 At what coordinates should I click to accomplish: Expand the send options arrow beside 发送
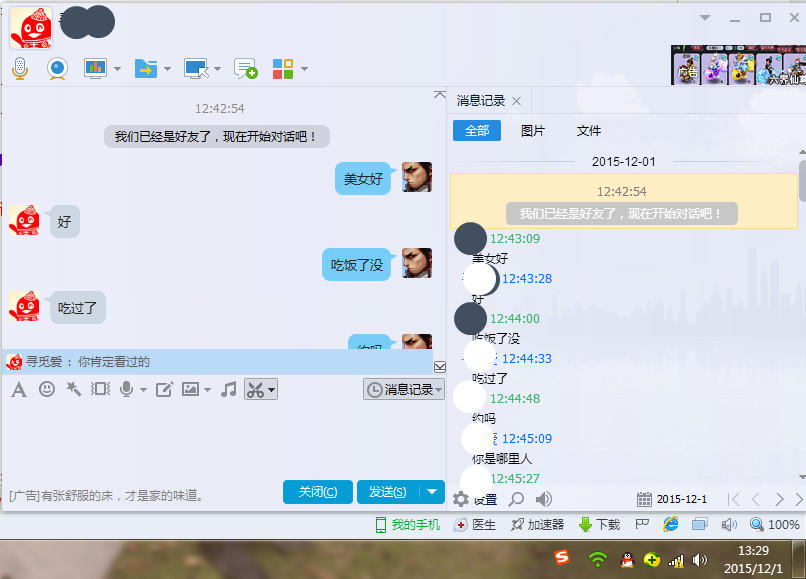click(x=431, y=491)
